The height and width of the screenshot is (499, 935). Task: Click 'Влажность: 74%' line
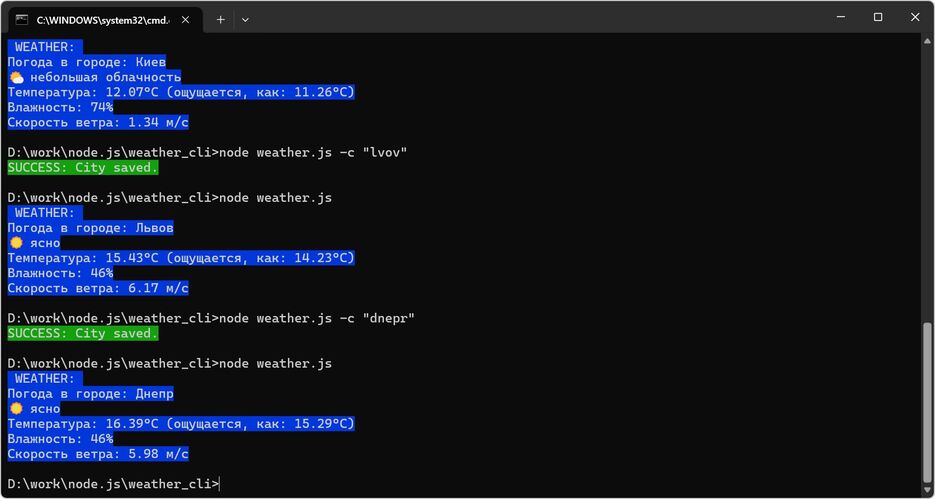click(x=60, y=107)
